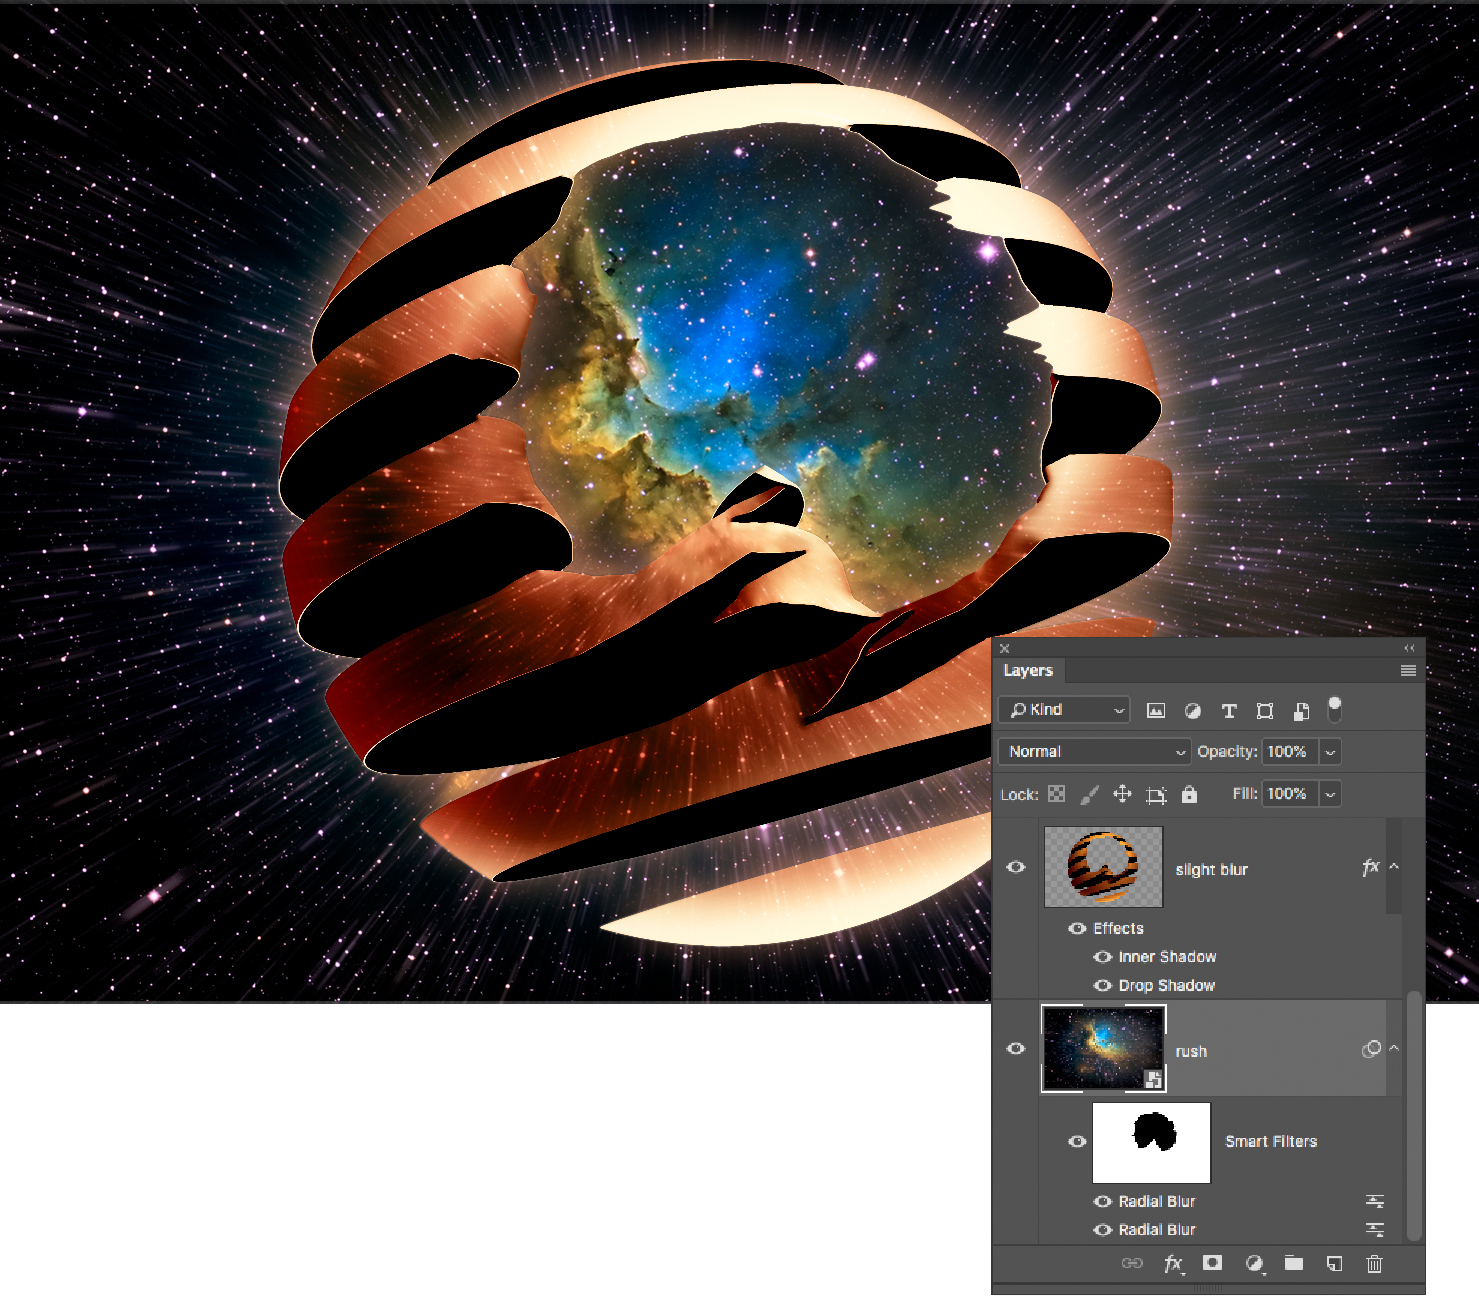Create a new layer
The width and height of the screenshot is (1479, 1303).
(x=1334, y=1263)
